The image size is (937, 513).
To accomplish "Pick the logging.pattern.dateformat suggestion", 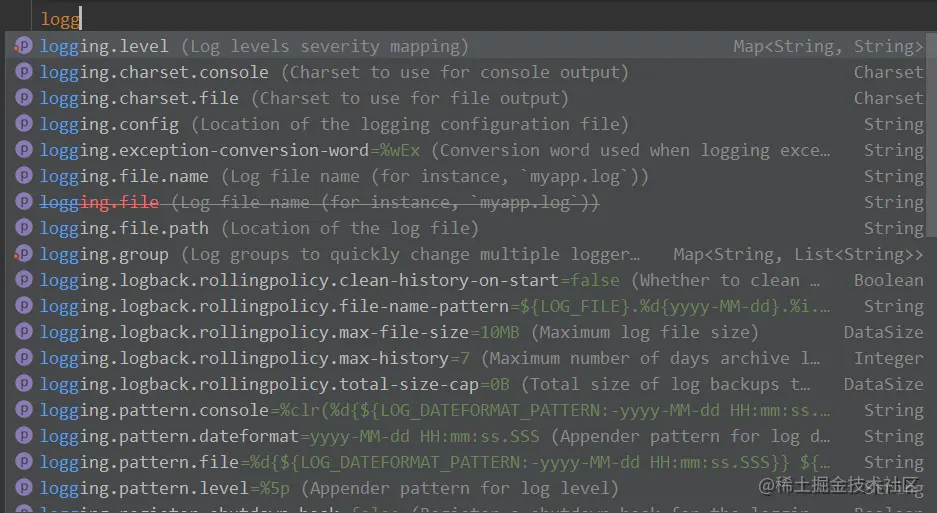I will pyautogui.click(x=467, y=436).
